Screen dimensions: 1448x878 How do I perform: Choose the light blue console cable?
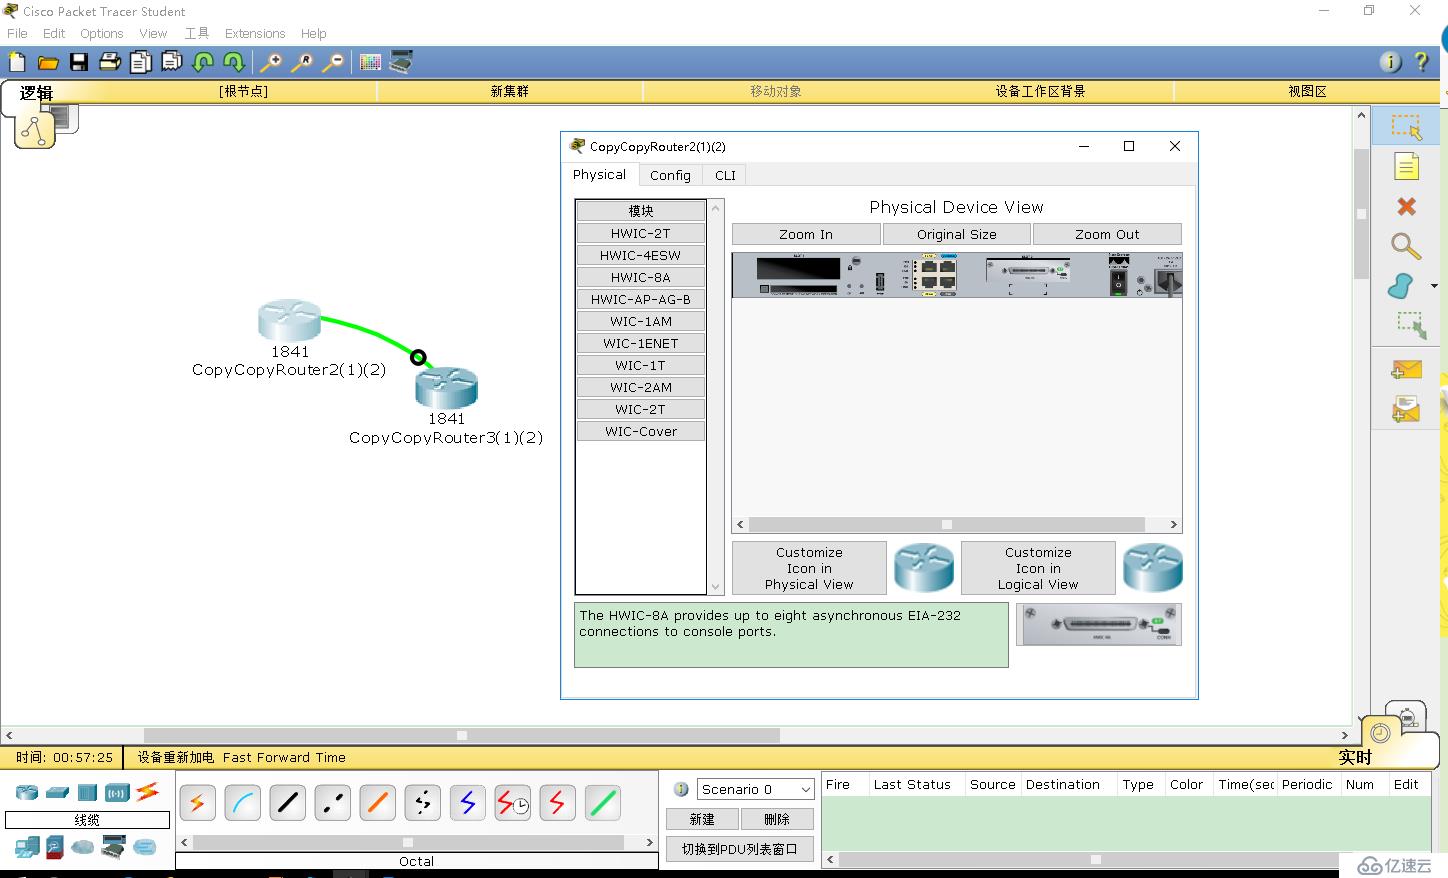tap(242, 803)
